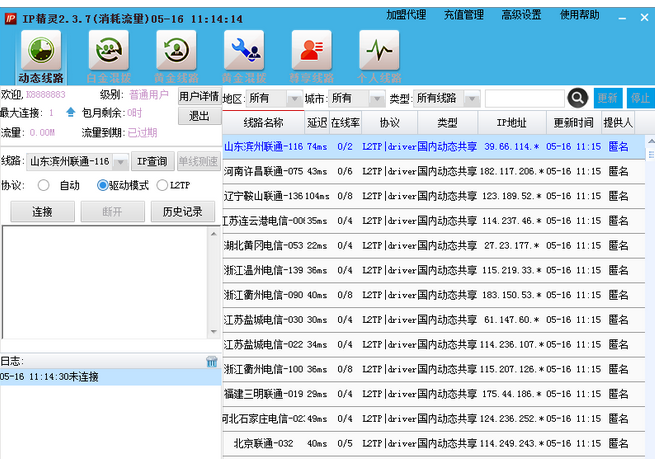The width and height of the screenshot is (655, 459).
Task: Open the 加盟代理 menu
Action: pos(406,15)
